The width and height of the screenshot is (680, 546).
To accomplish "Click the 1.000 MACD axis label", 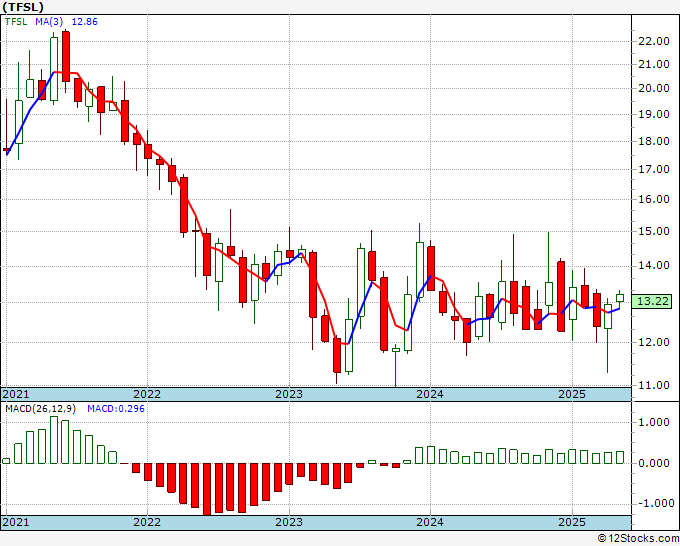I will coord(654,422).
